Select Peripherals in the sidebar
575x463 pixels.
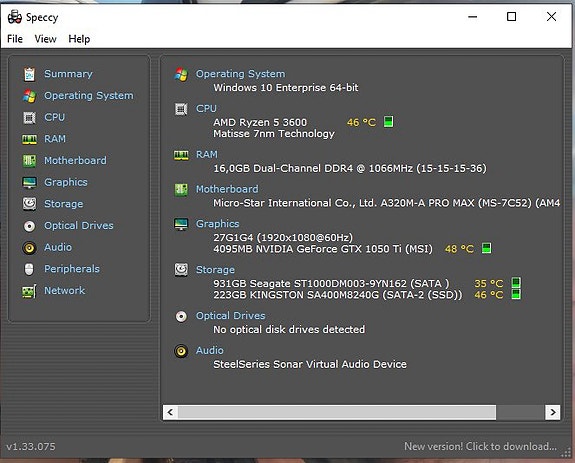click(72, 269)
